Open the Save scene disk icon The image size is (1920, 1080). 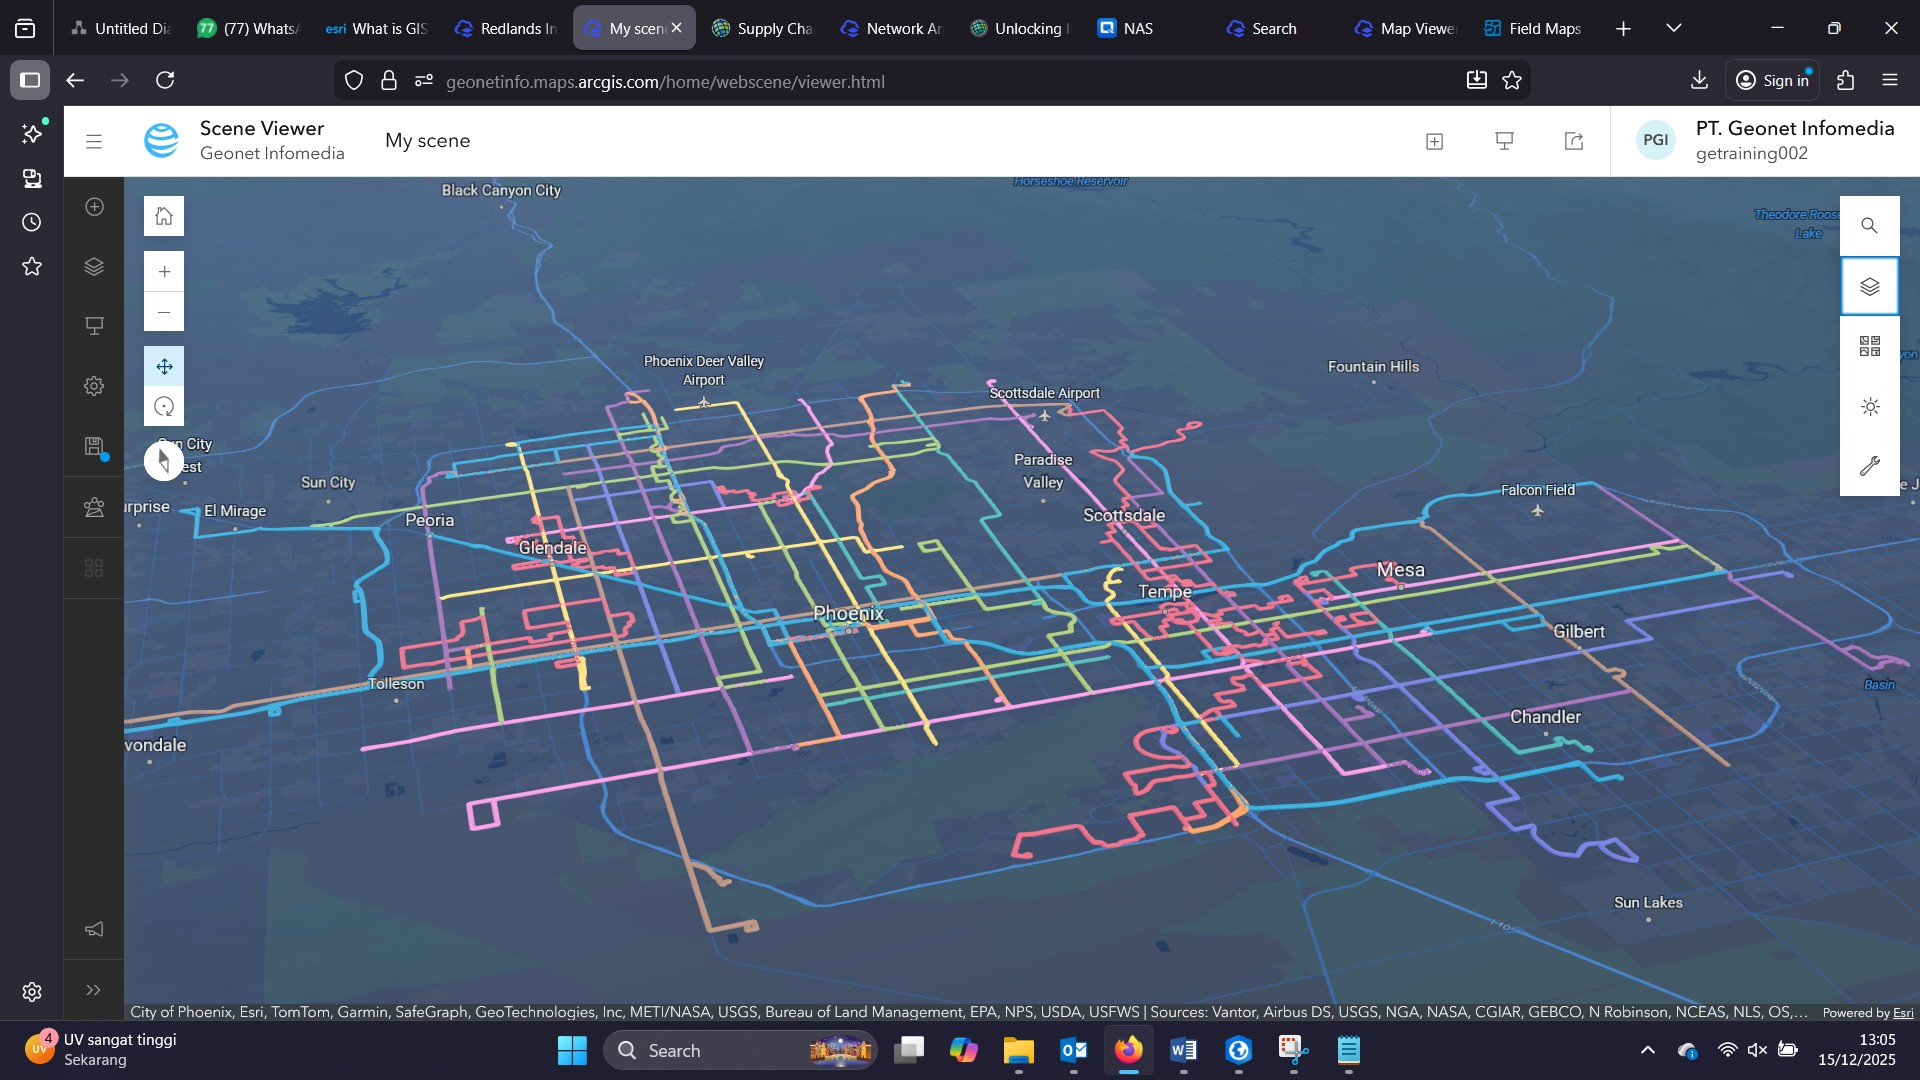pos(94,446)
